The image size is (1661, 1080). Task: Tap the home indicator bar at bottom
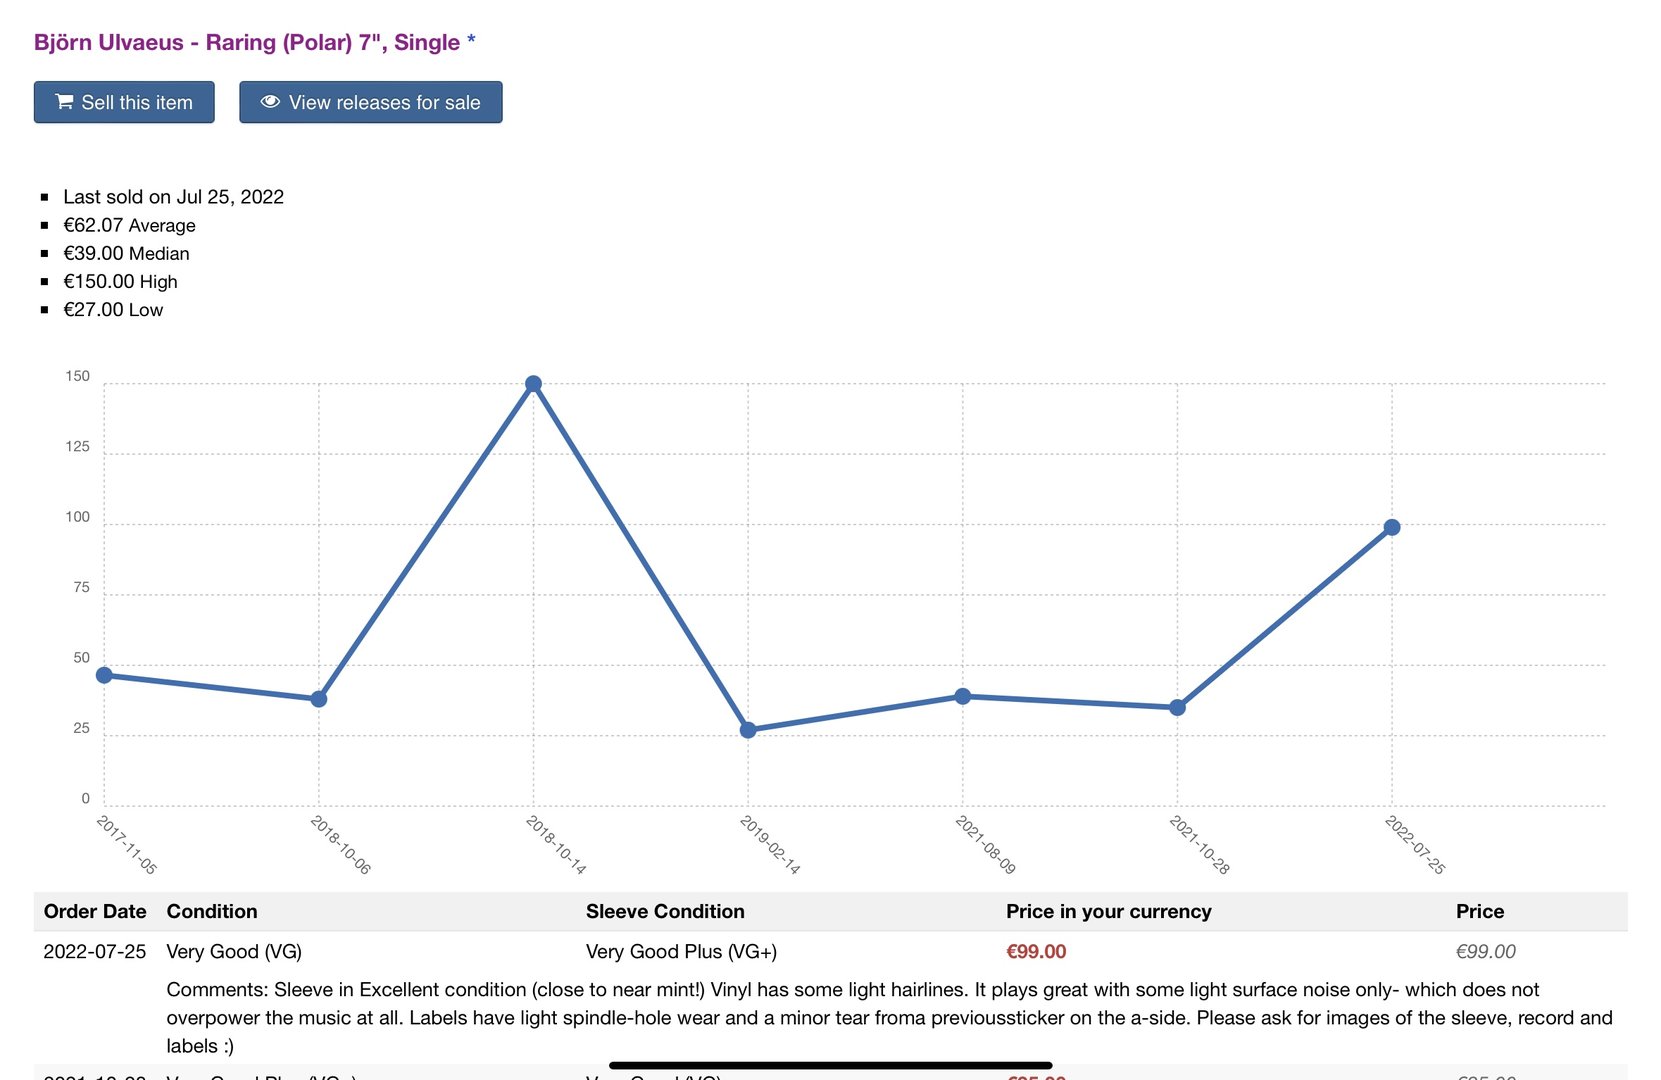[830, 1065]
